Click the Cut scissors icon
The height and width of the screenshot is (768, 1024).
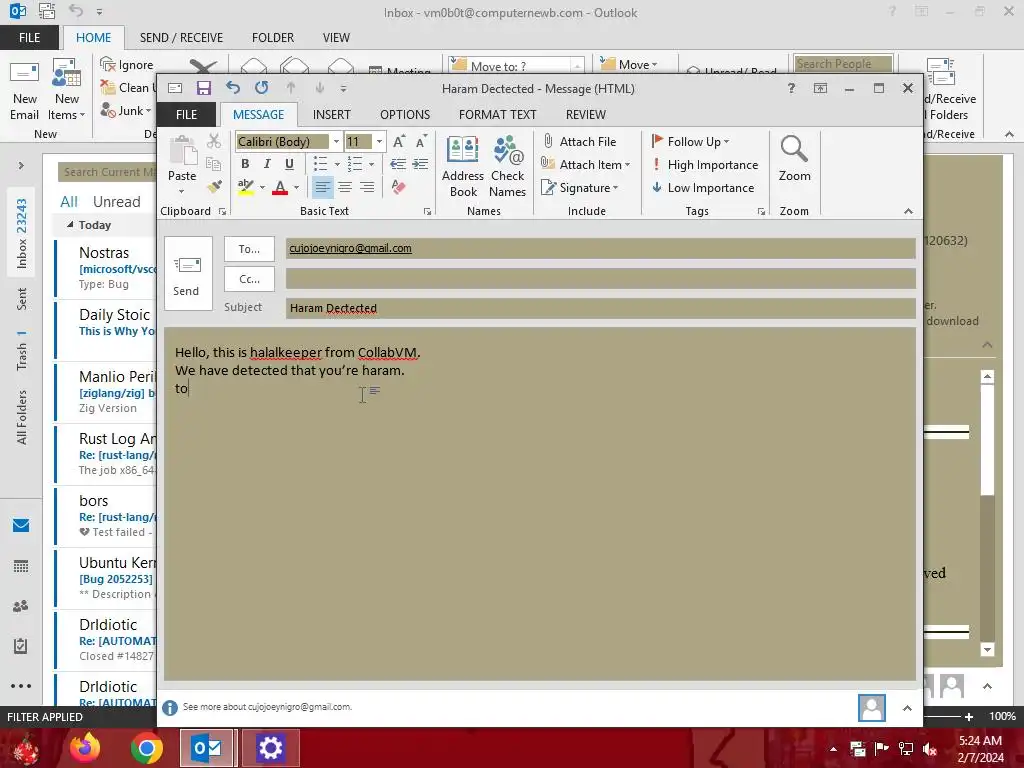[x=214, y=141]
